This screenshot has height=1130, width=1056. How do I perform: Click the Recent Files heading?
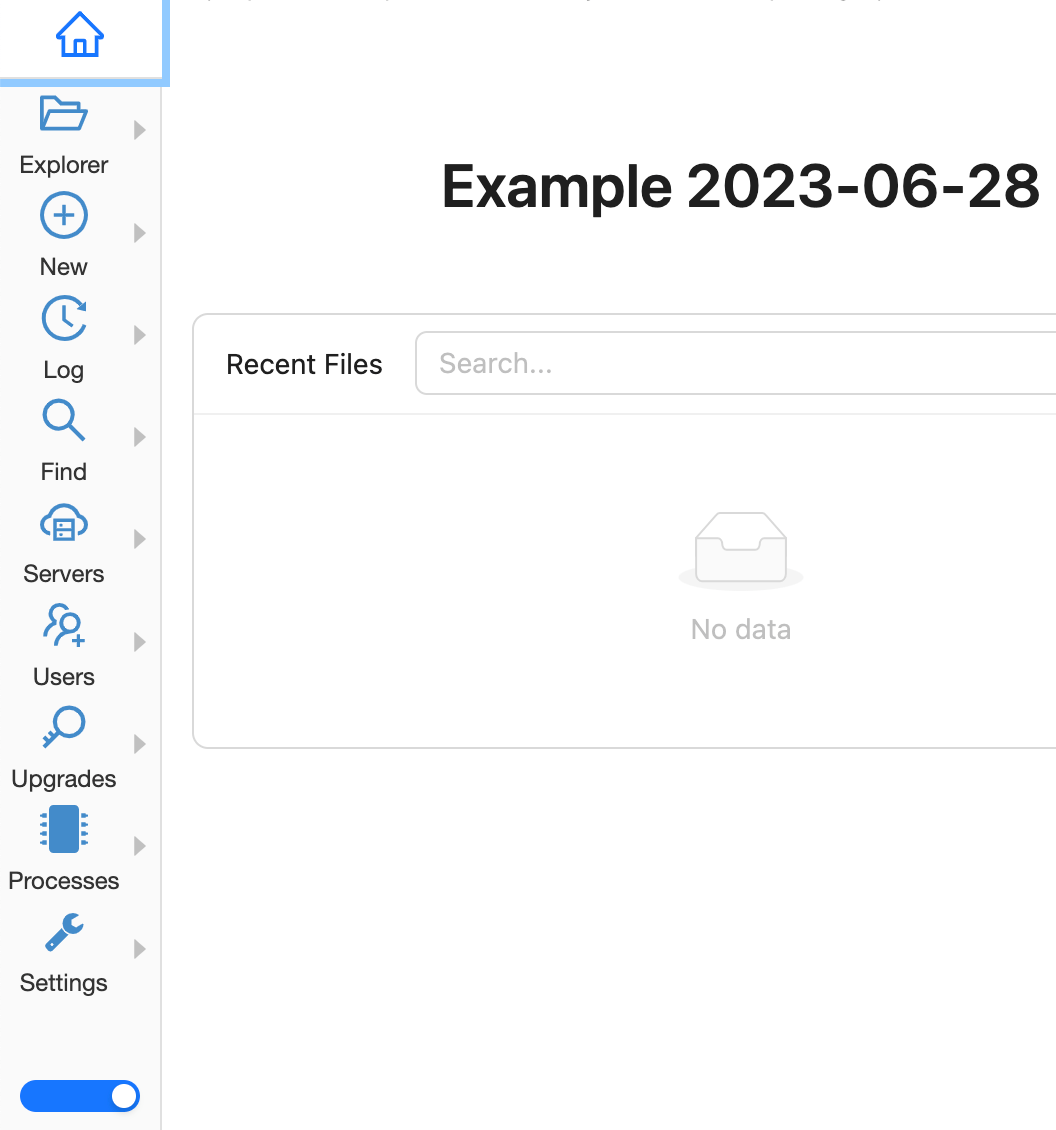point(304,364)
